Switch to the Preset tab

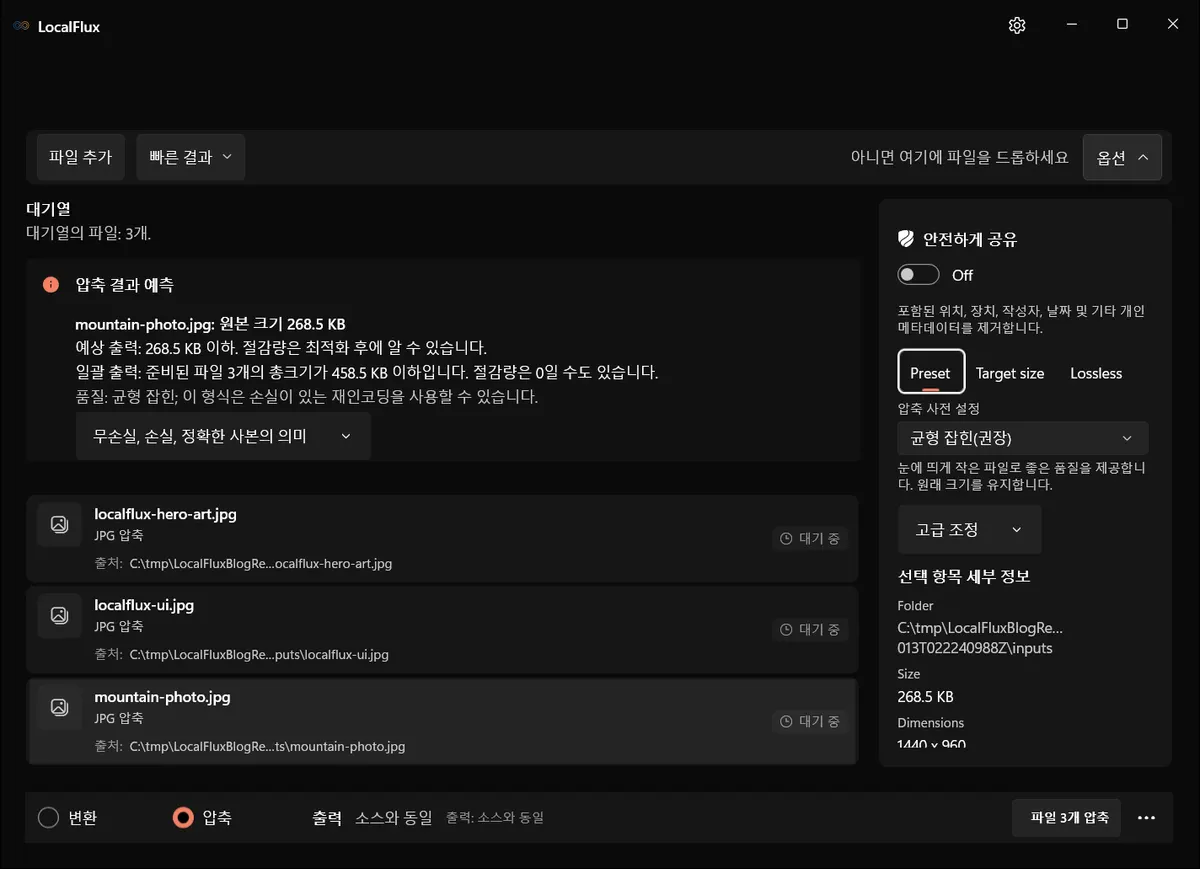(931, 373)
